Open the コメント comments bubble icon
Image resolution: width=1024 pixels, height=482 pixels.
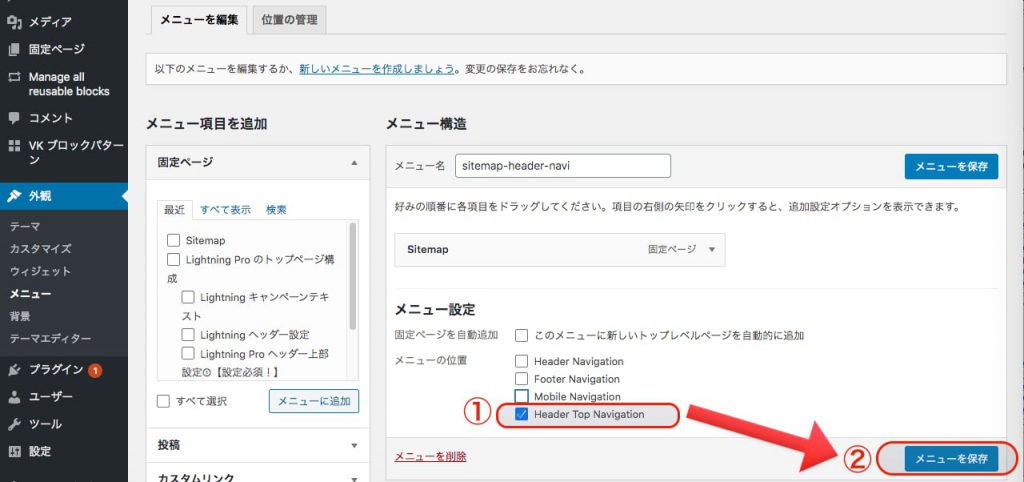tap(14, 118)
